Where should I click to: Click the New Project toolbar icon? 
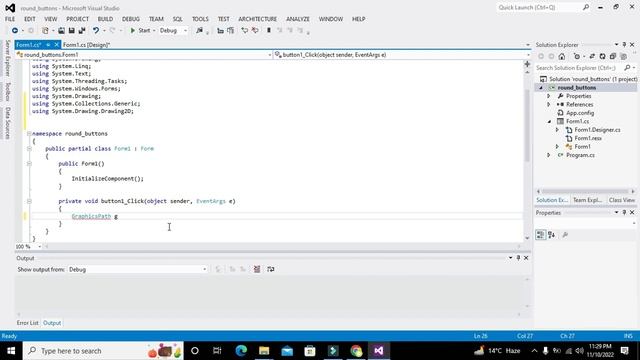point(45,31)
